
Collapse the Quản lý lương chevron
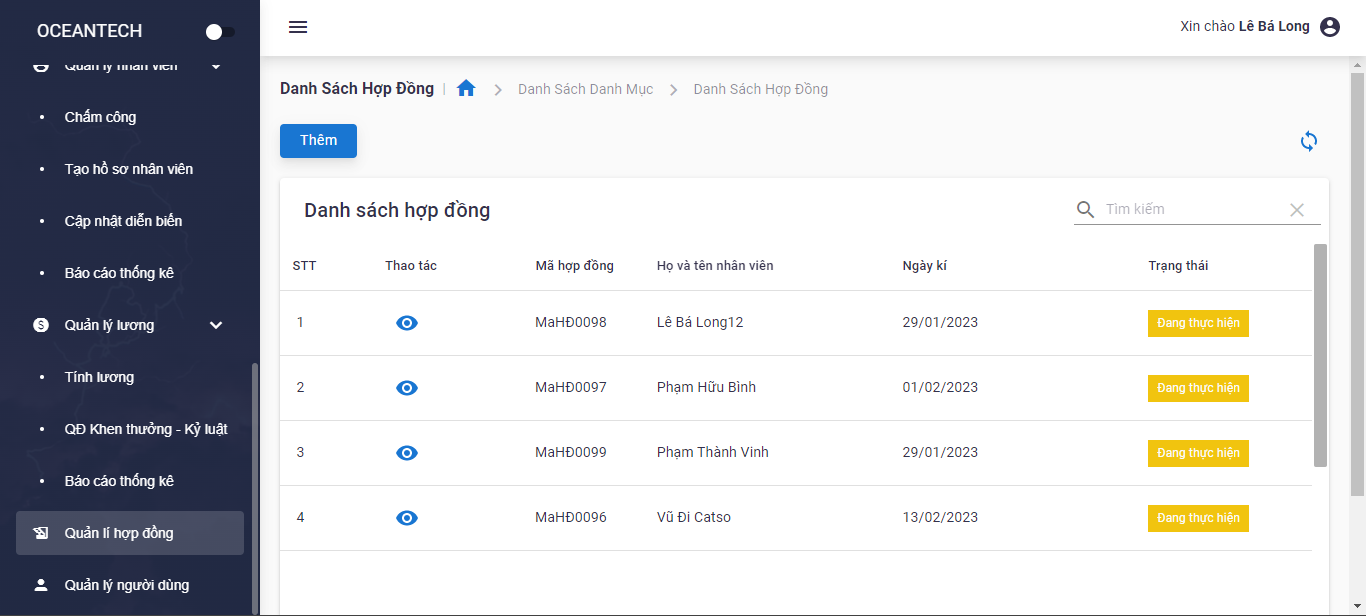pos(216,325)
